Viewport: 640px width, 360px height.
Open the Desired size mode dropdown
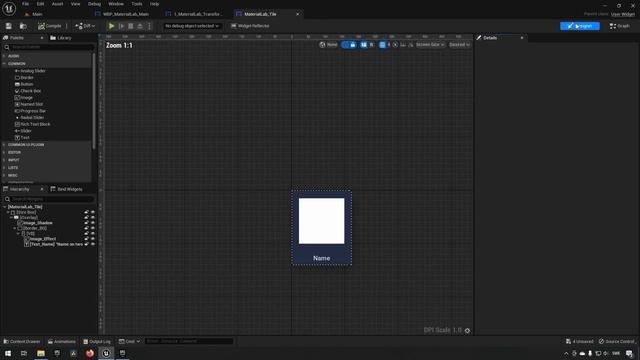[460, 45]
